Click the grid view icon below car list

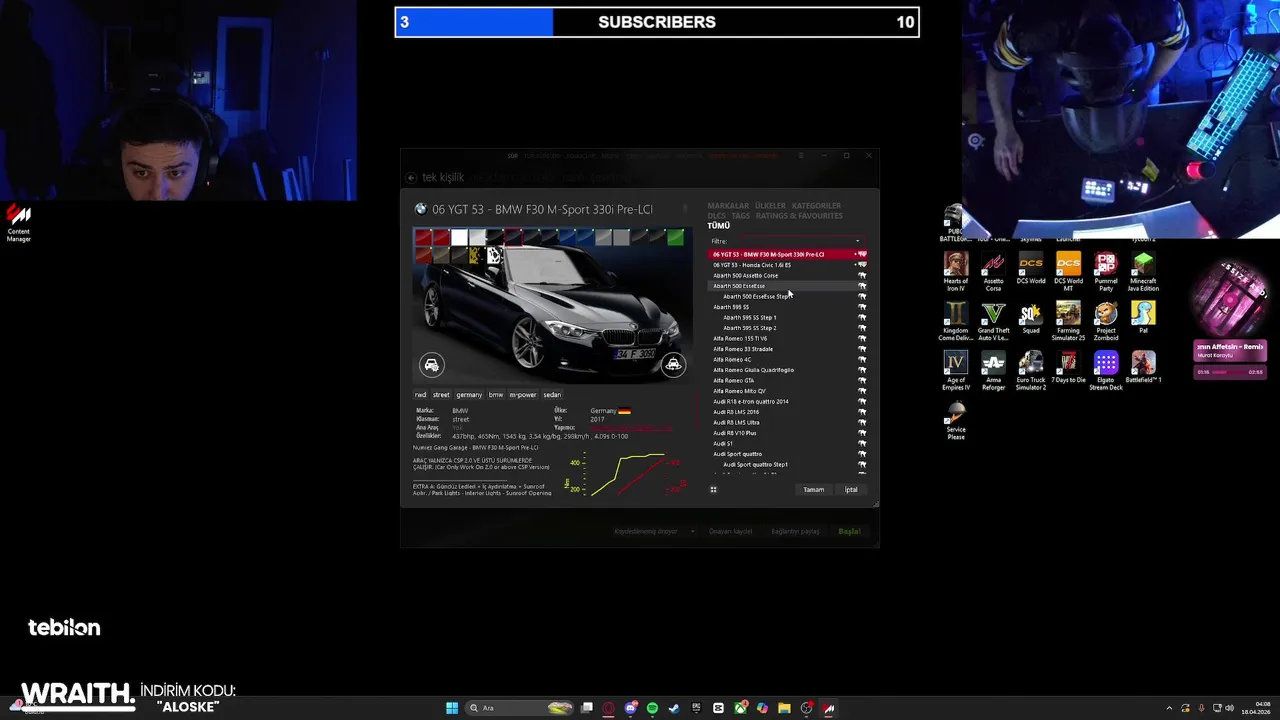coord(713,490)
